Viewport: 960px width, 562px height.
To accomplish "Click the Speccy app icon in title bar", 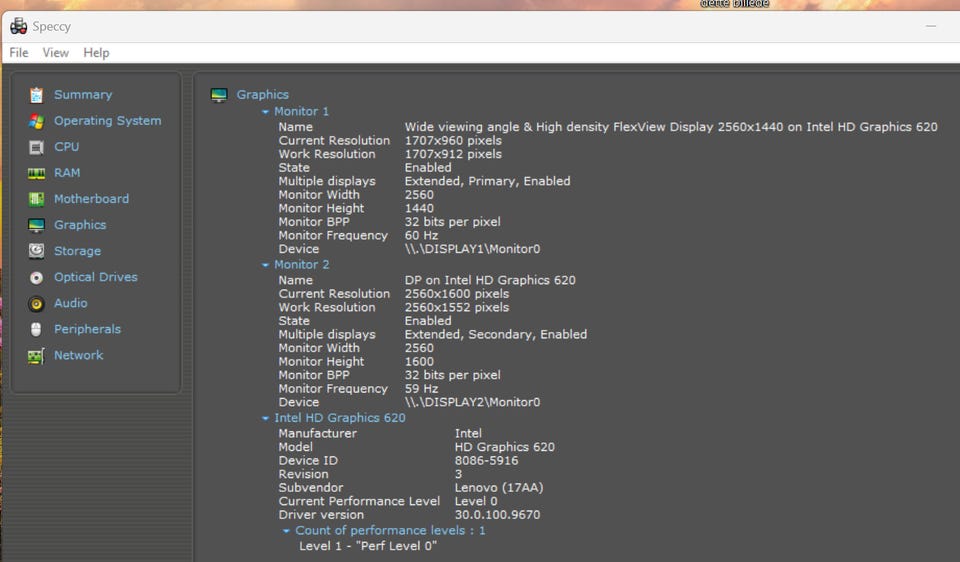I will pos(18,26).
